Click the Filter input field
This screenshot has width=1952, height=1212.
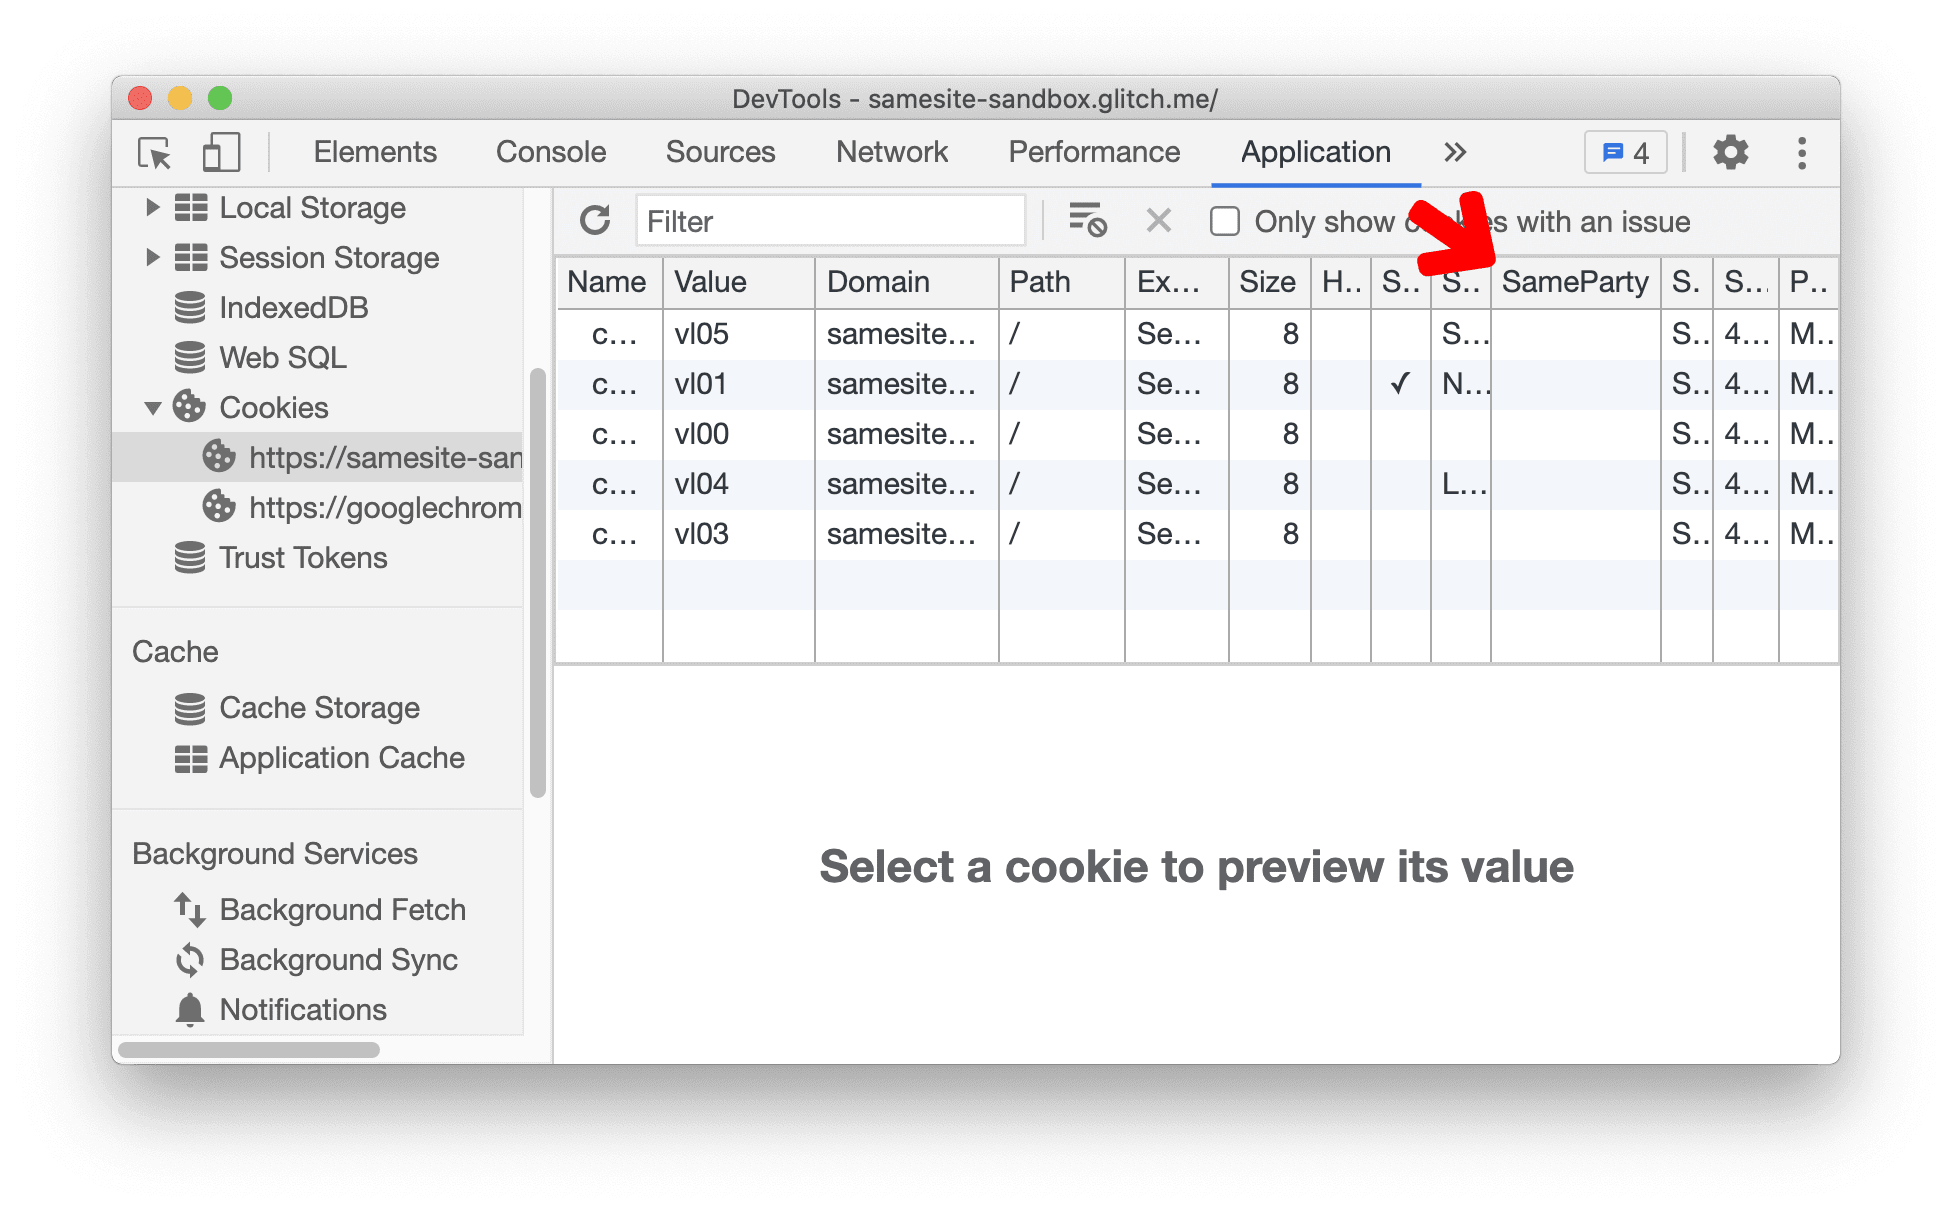tap(831, 221)
